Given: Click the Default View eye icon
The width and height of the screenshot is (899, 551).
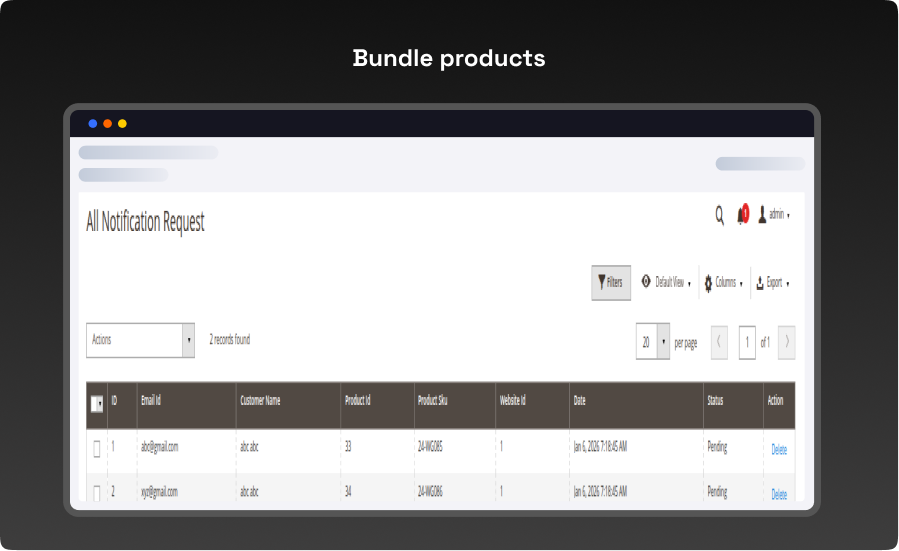Looking at the screenshot, I should (646, 283).
